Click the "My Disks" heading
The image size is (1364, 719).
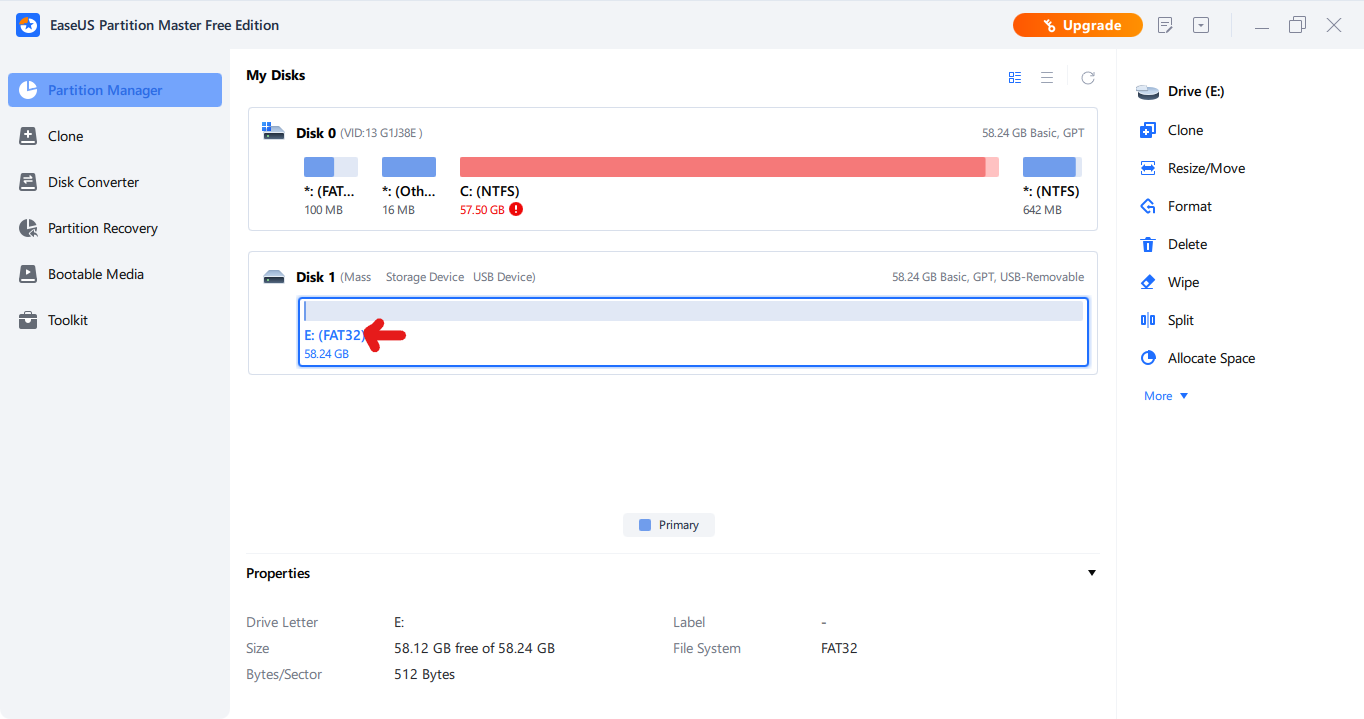[x=276, y=75]
